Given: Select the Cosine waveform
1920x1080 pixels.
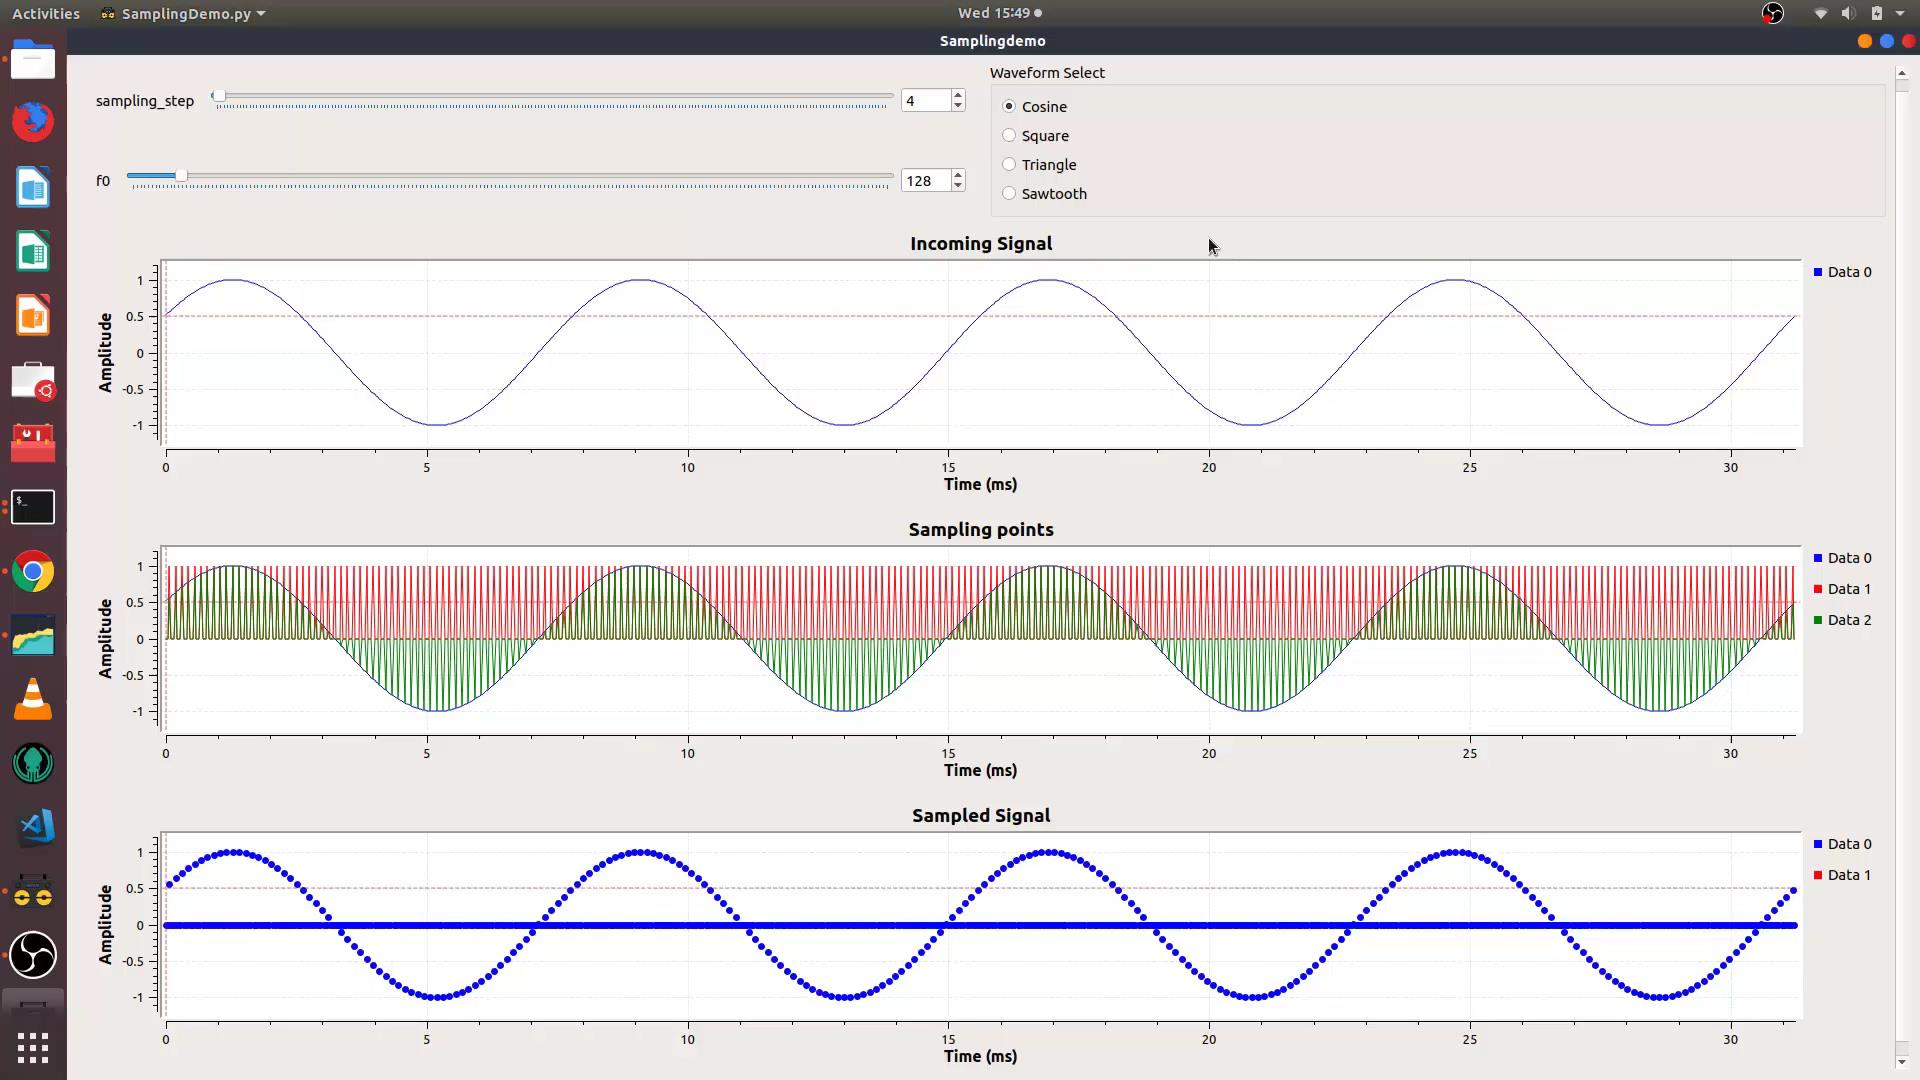Looking at the screenshot, I should [1035, 106].
